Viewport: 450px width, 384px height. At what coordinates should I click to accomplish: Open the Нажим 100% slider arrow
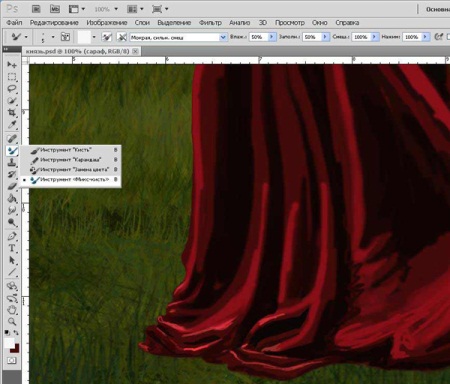pos(425,37)
